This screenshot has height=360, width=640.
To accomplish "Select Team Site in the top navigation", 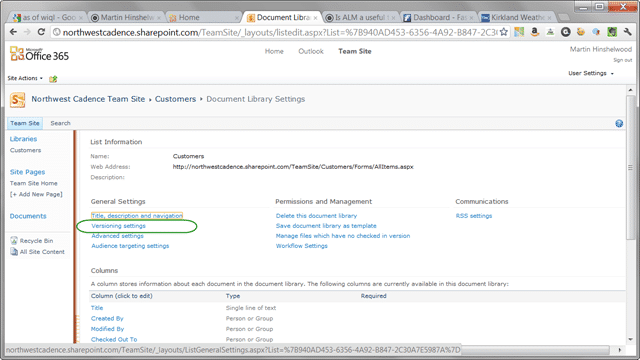I will [x=355, y=51].
